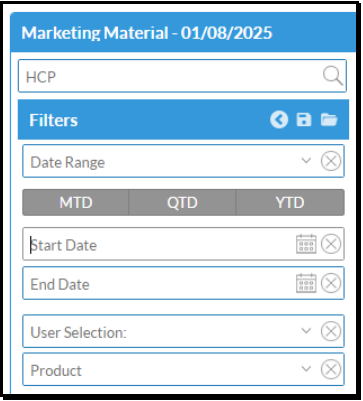Clear the Start Date field

(x=331, y=244)
